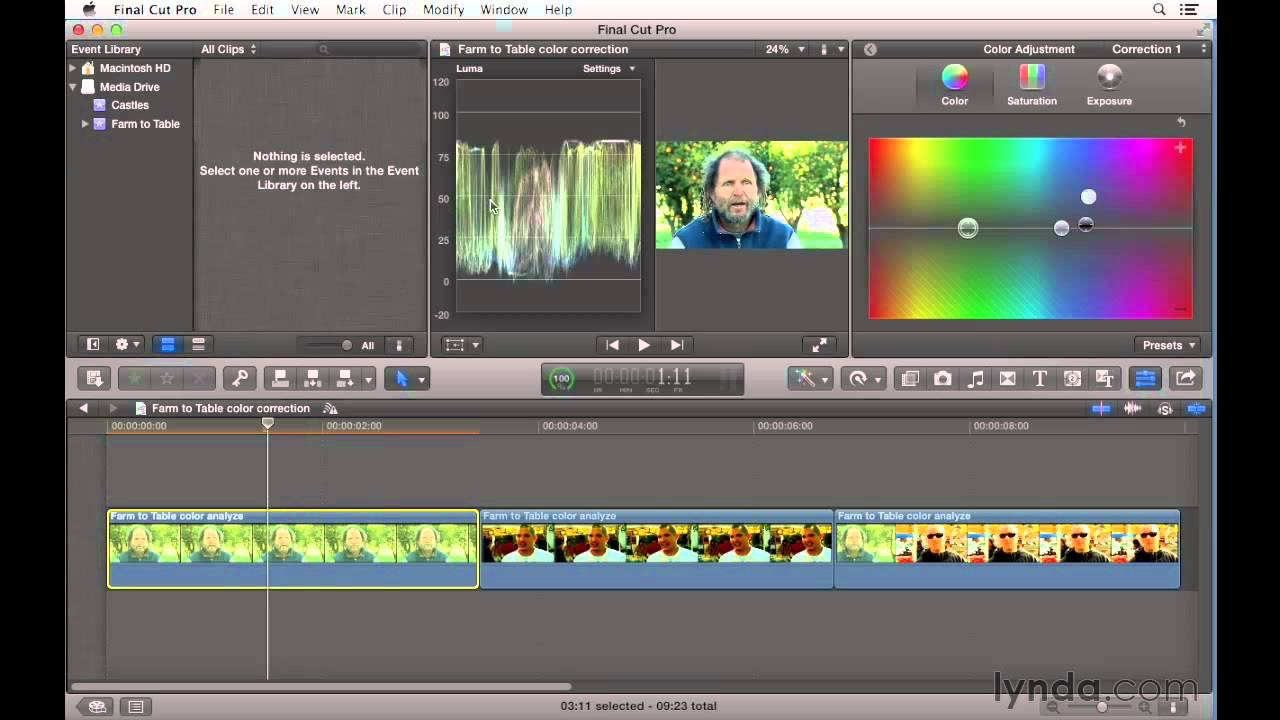Click the Connect clip edit button
The height and width of the screenshot is (720, 1280).
tap(280, 379)
